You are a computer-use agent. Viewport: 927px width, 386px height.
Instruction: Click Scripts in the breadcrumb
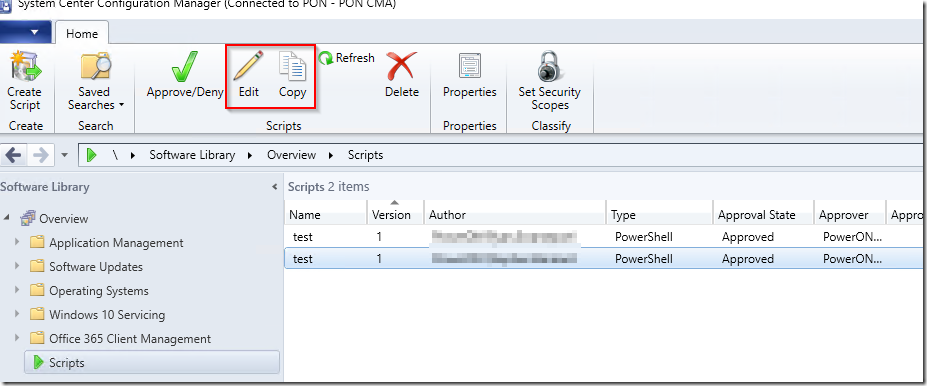(x=365, y=155)
